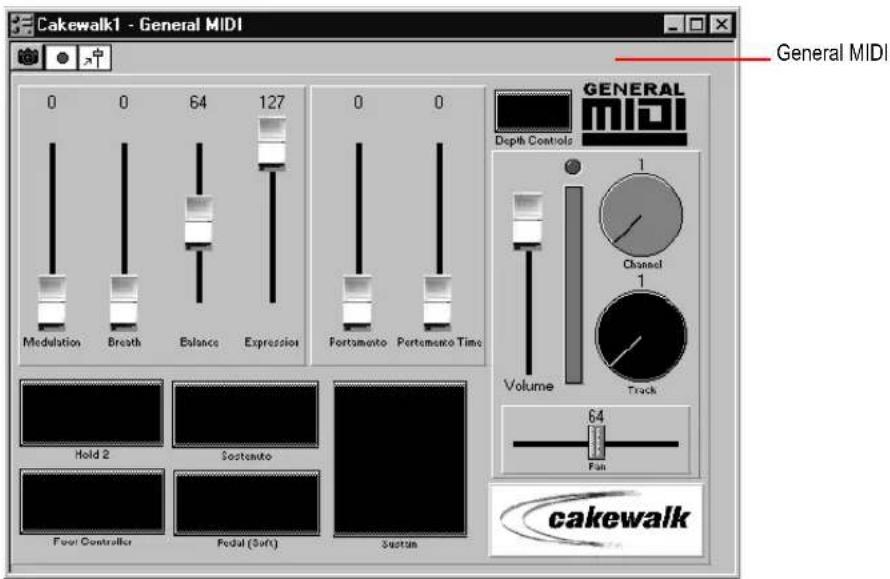Toggle the Depth Controls button
Image resolution: width=890 pixels, height=579 pixels.
click(533, 112)
